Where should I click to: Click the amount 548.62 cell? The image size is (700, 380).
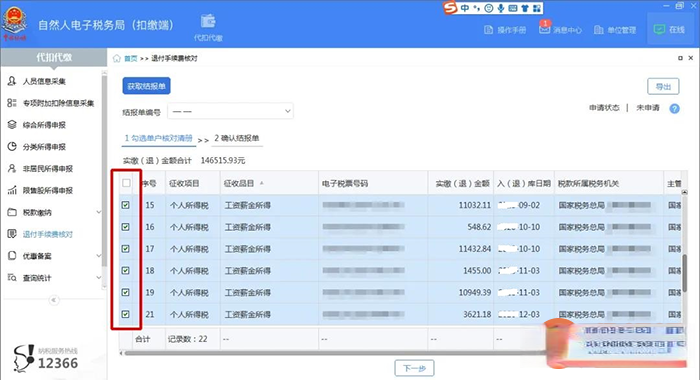coord(479,227)
